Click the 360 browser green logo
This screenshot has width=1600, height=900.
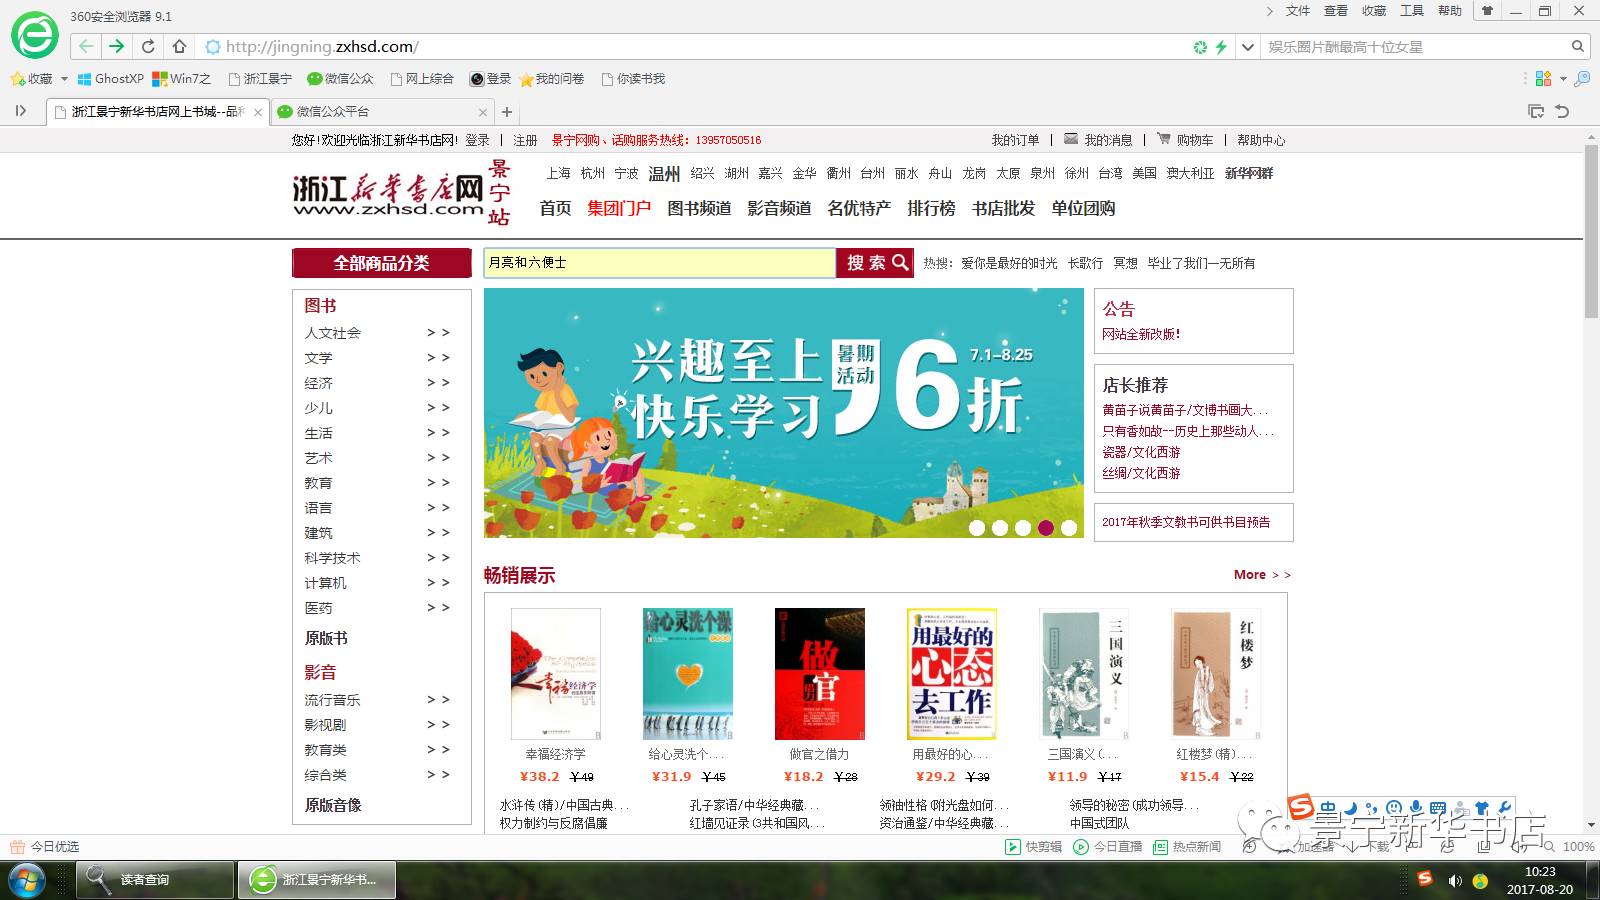pos(35,36)
